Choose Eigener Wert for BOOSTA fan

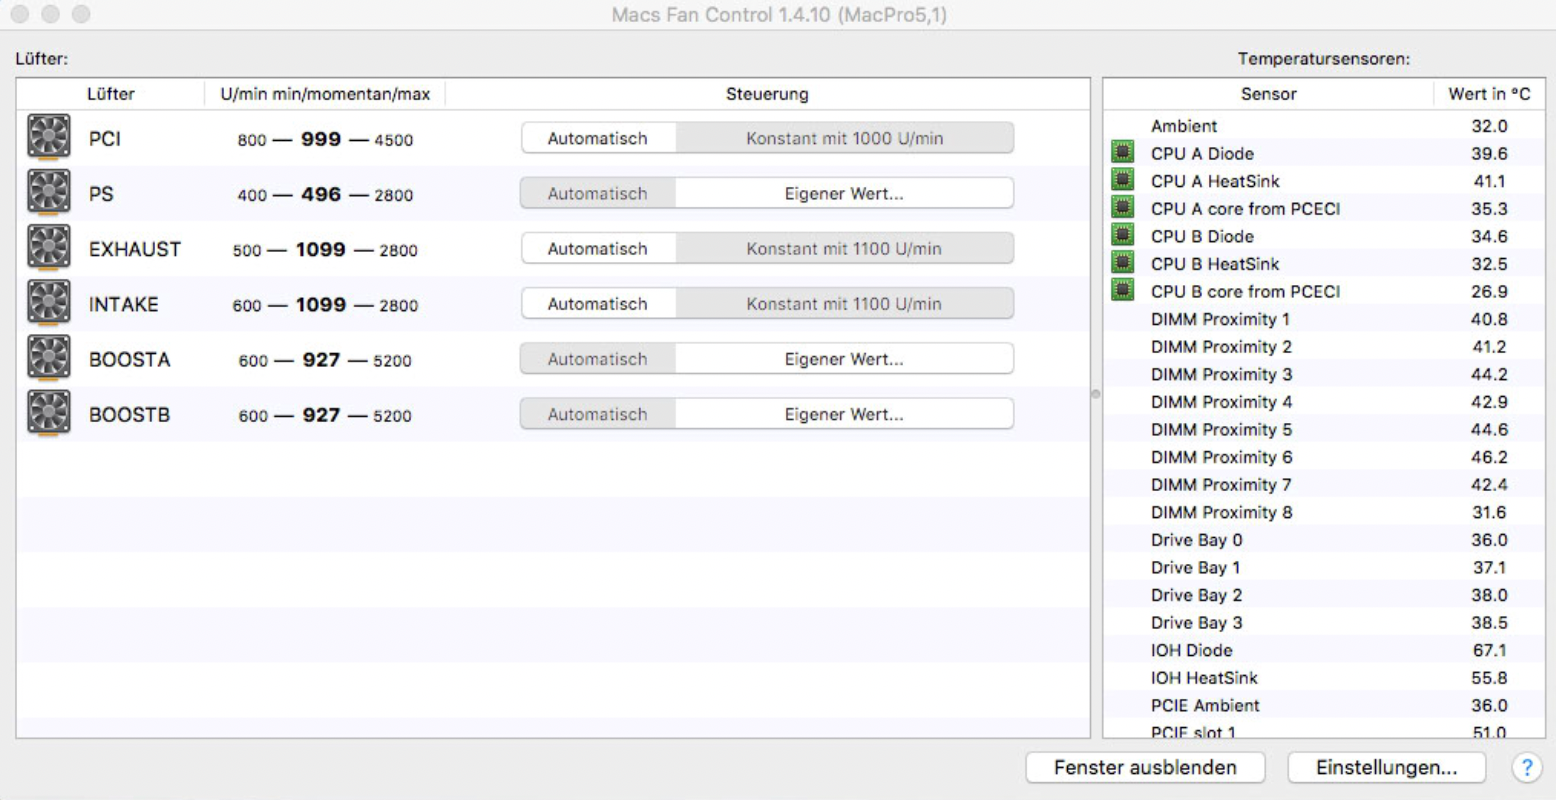[844, 358]
